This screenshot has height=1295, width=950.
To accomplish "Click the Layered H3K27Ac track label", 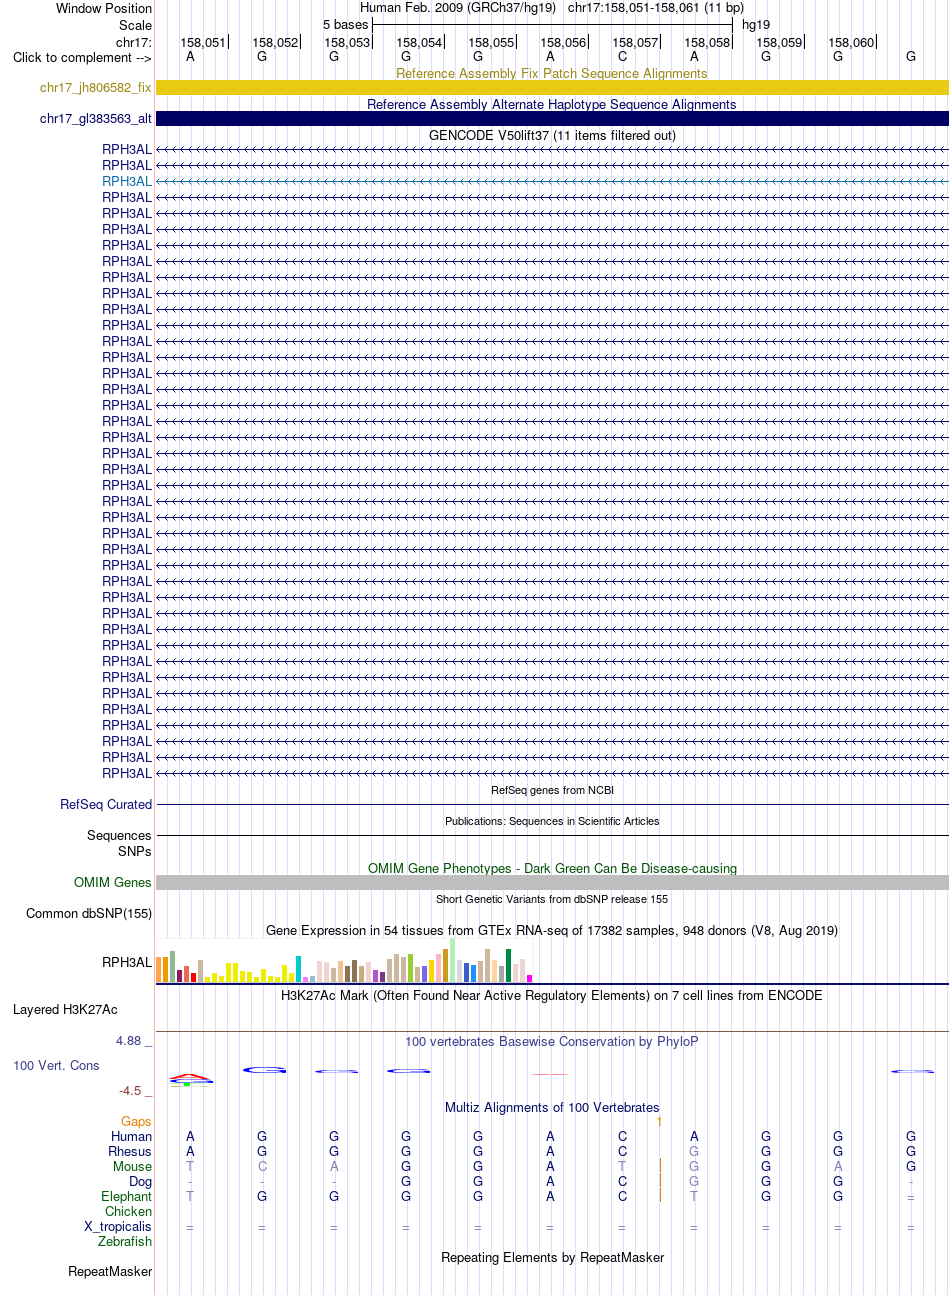I will pos(65,1009).
